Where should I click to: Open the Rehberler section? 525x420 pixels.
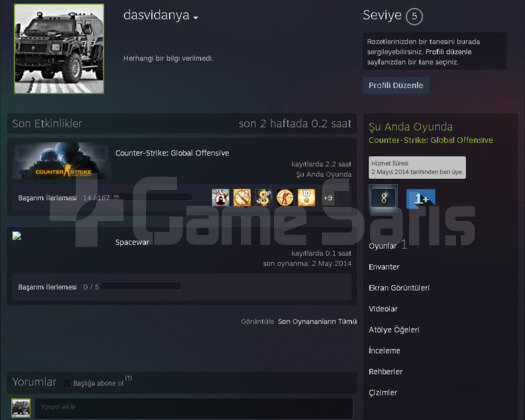(385, 372)
